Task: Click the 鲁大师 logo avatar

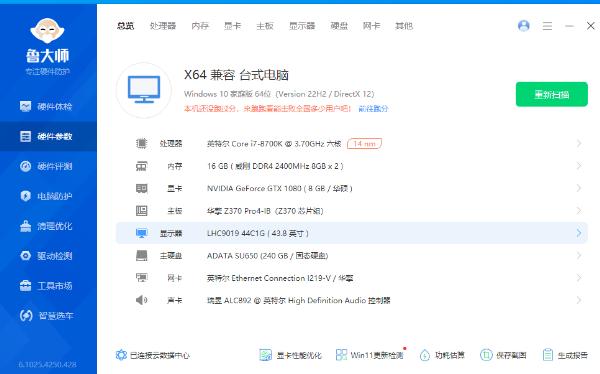Action: point(47,31)
